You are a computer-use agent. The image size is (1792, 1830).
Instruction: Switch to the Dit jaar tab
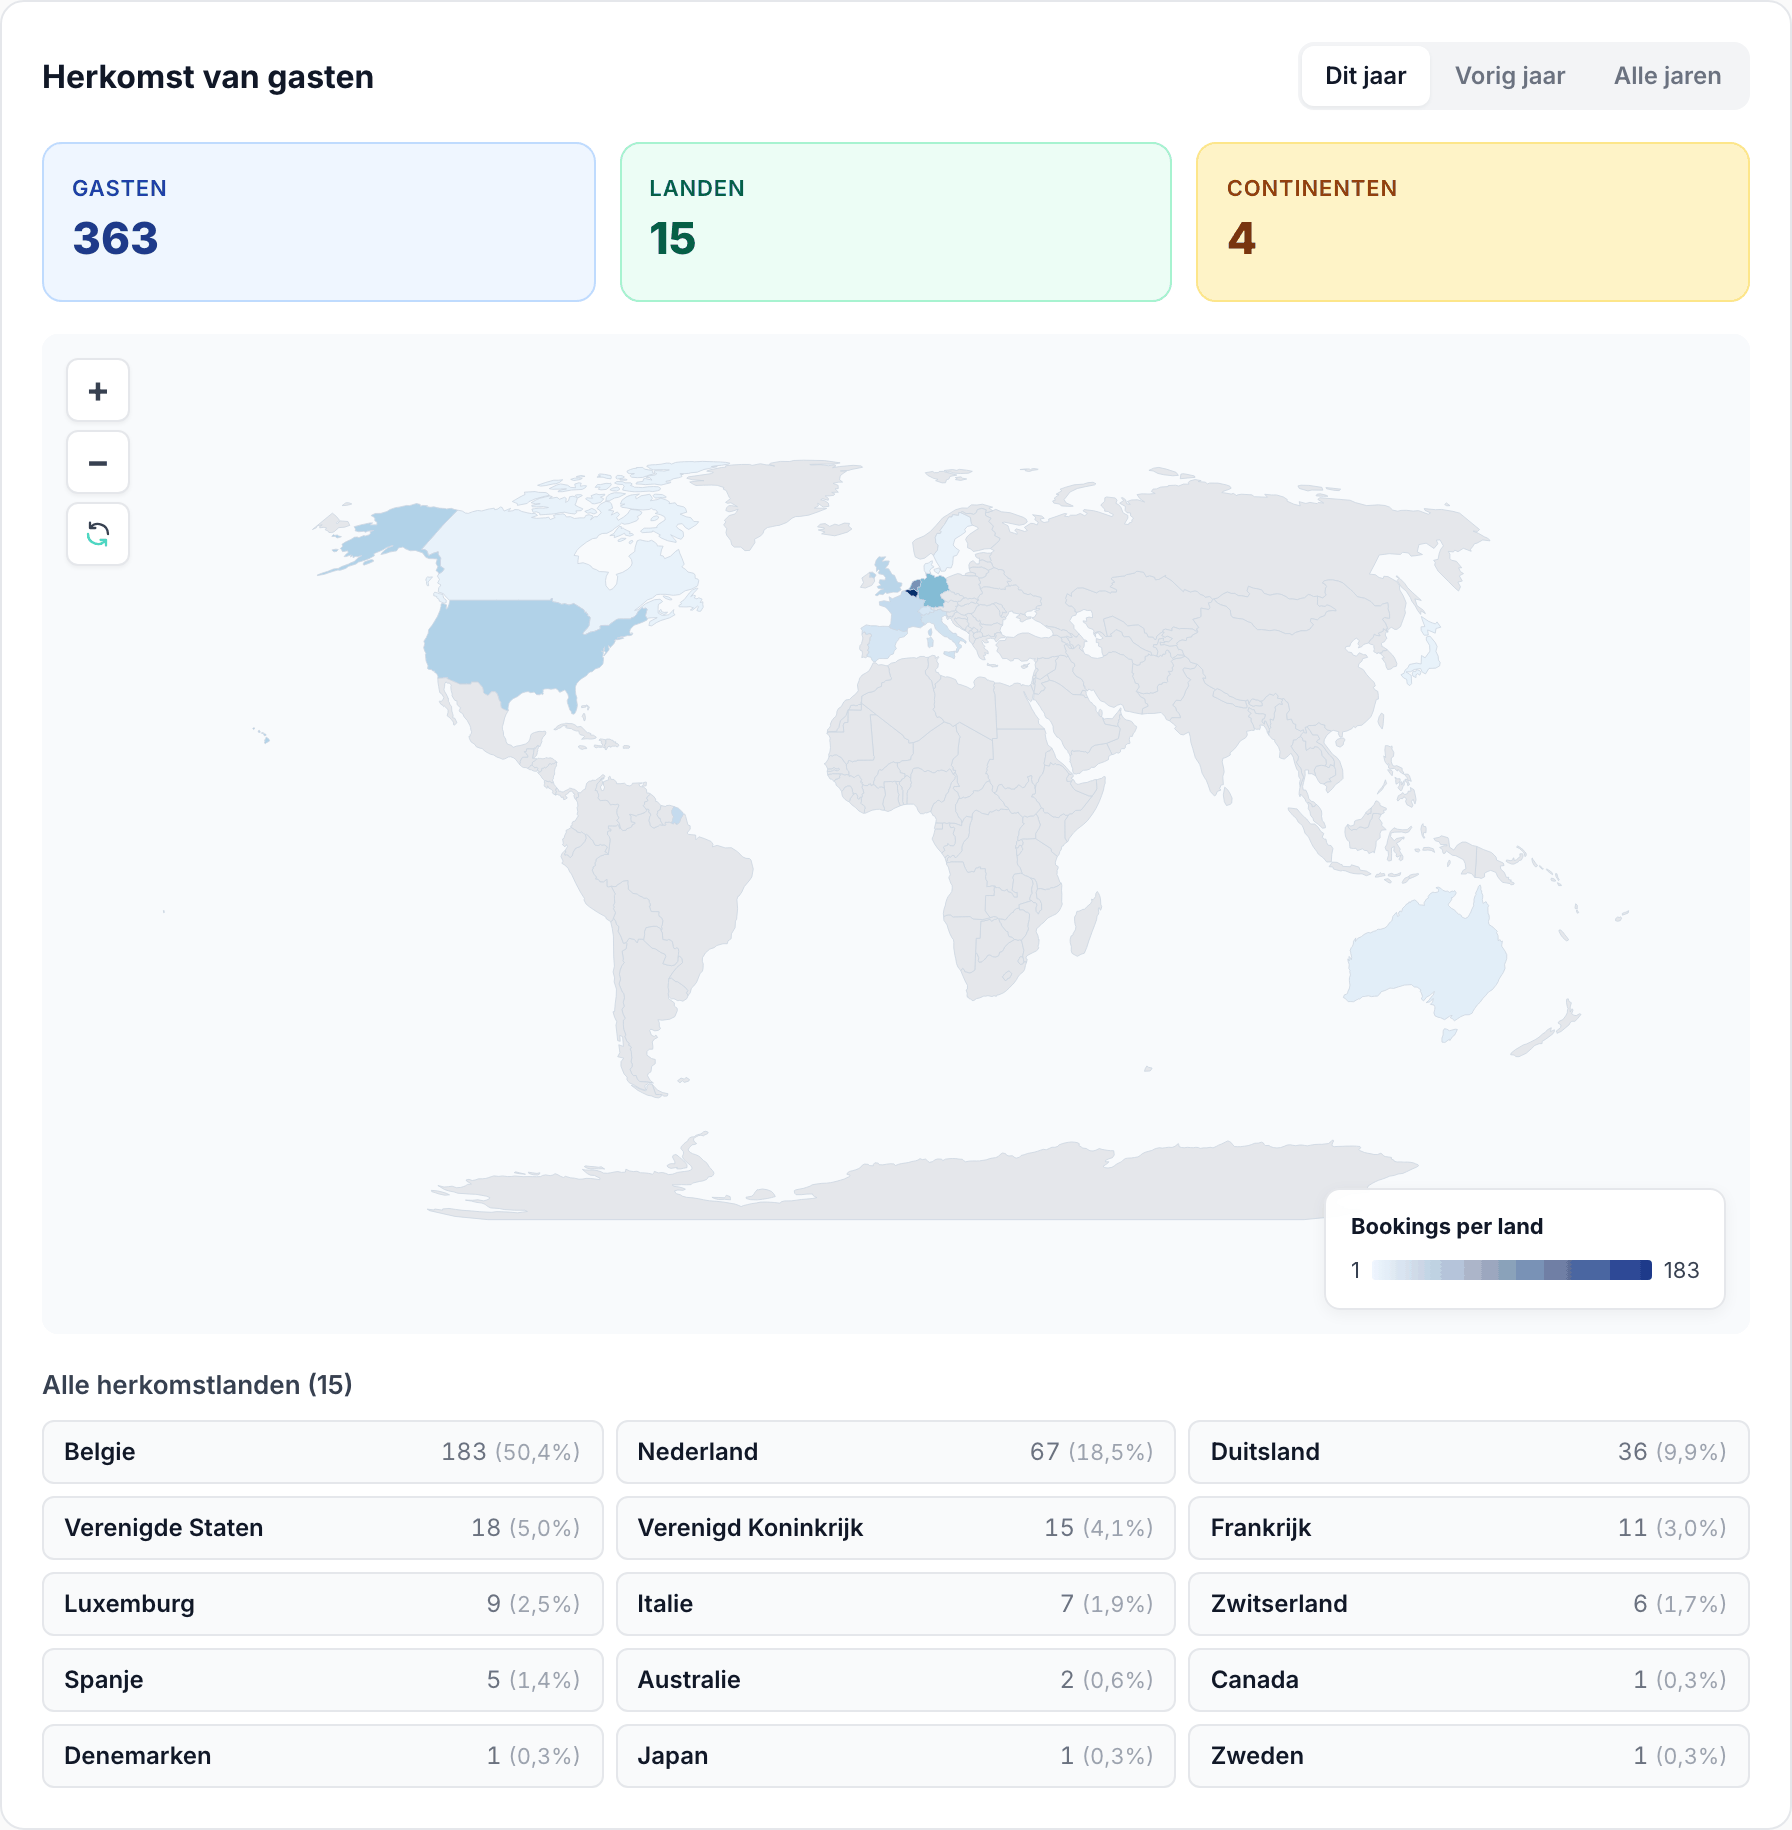(1365, 76)
